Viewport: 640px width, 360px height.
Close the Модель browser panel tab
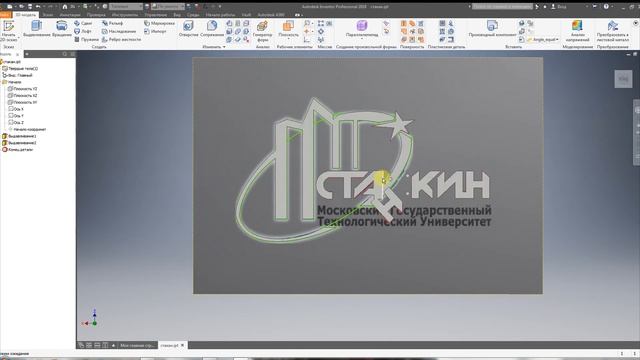(x=17, y=54)
